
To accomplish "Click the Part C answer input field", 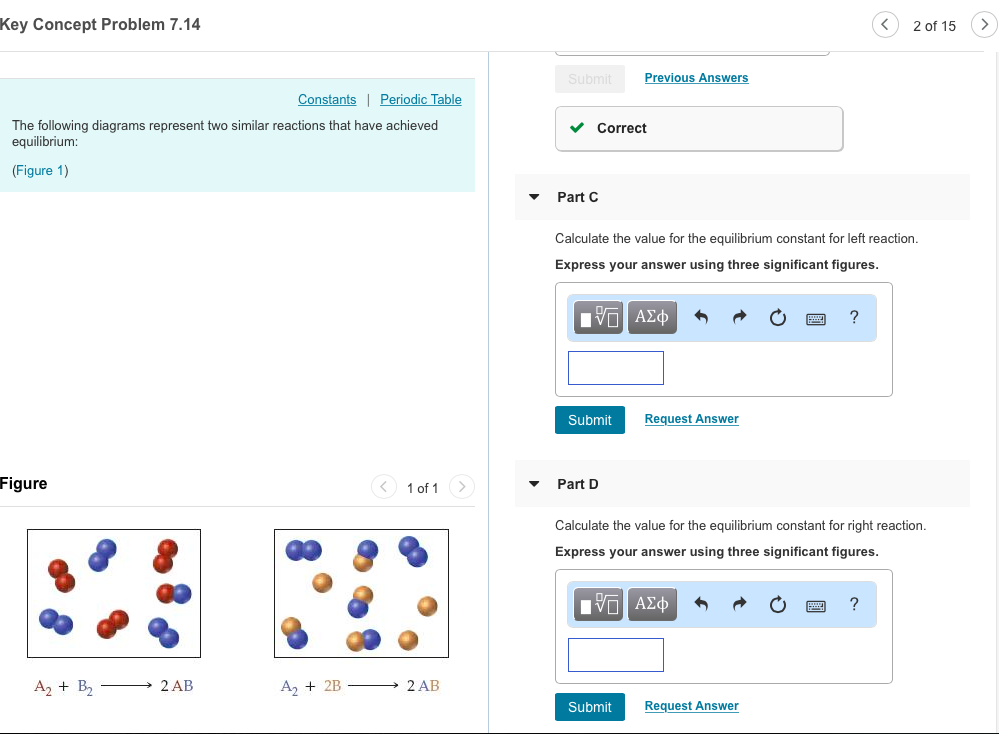I will coord(615,368).
